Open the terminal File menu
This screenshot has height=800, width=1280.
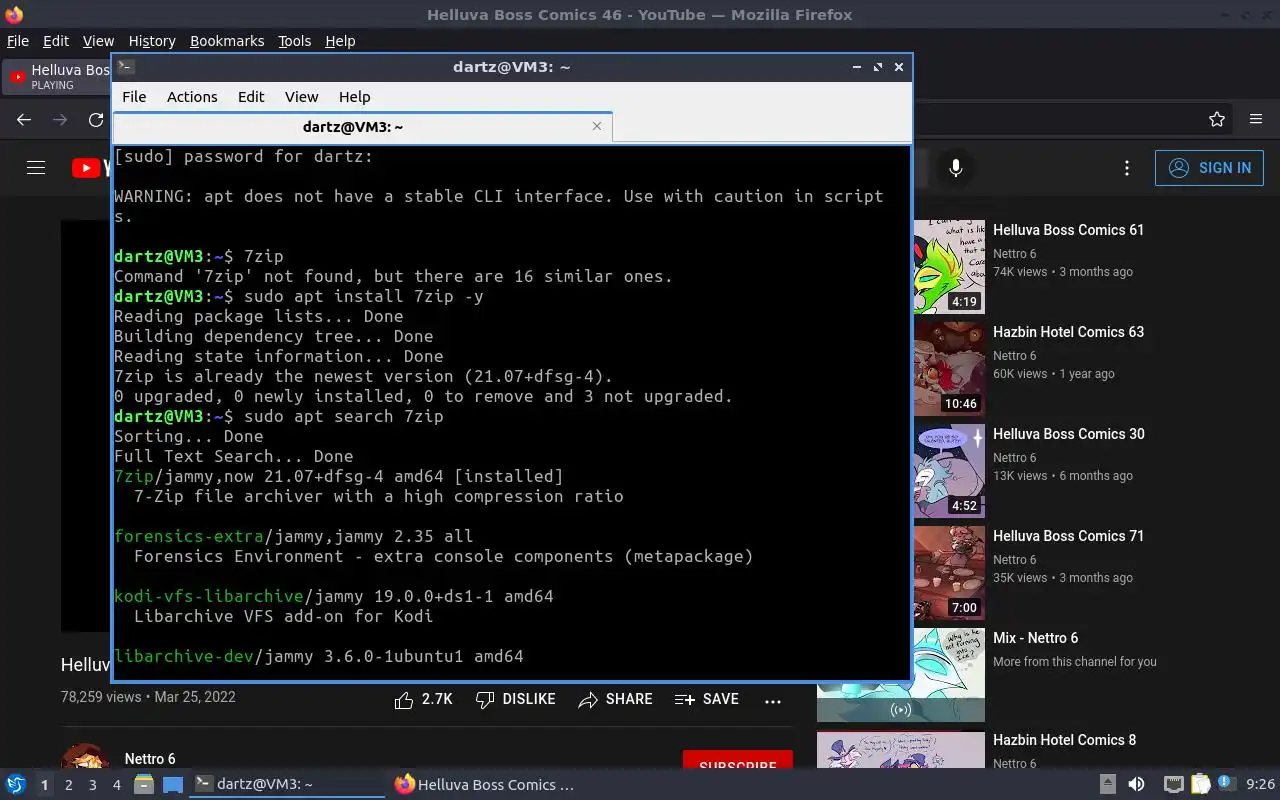(x=134, y=97)
